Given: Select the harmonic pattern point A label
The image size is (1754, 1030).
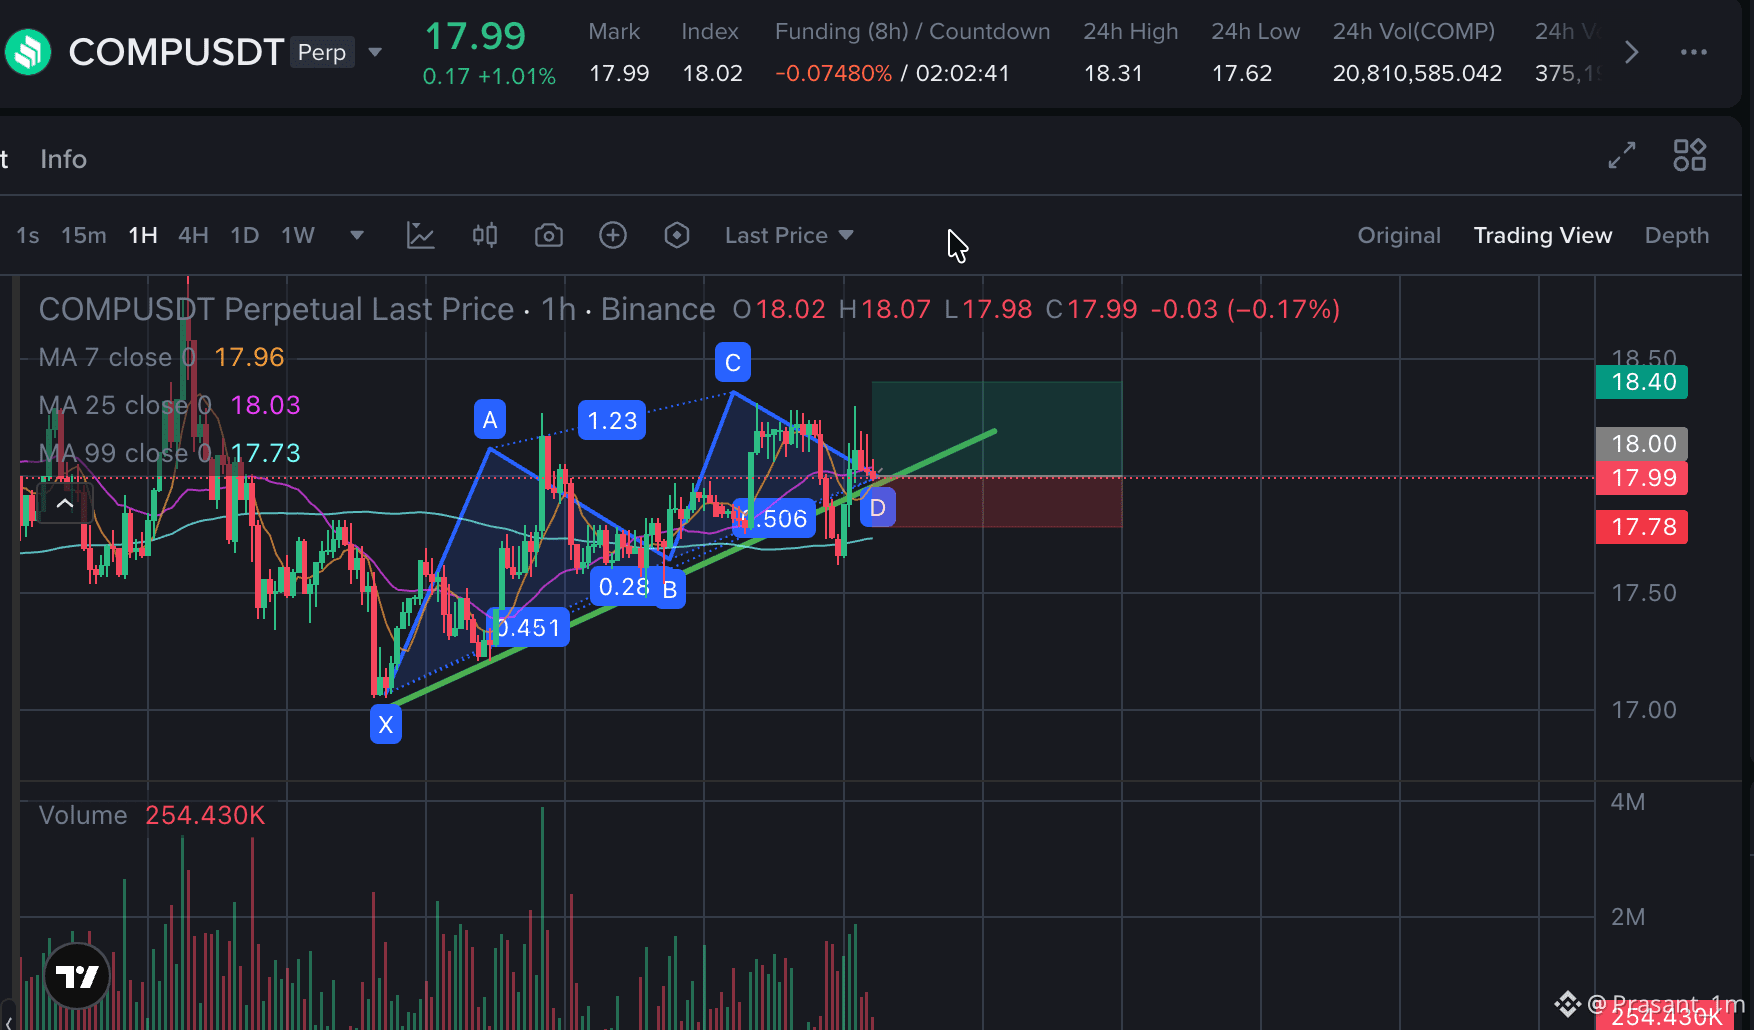Looking at the screenshot, I should tap(490, 420).
